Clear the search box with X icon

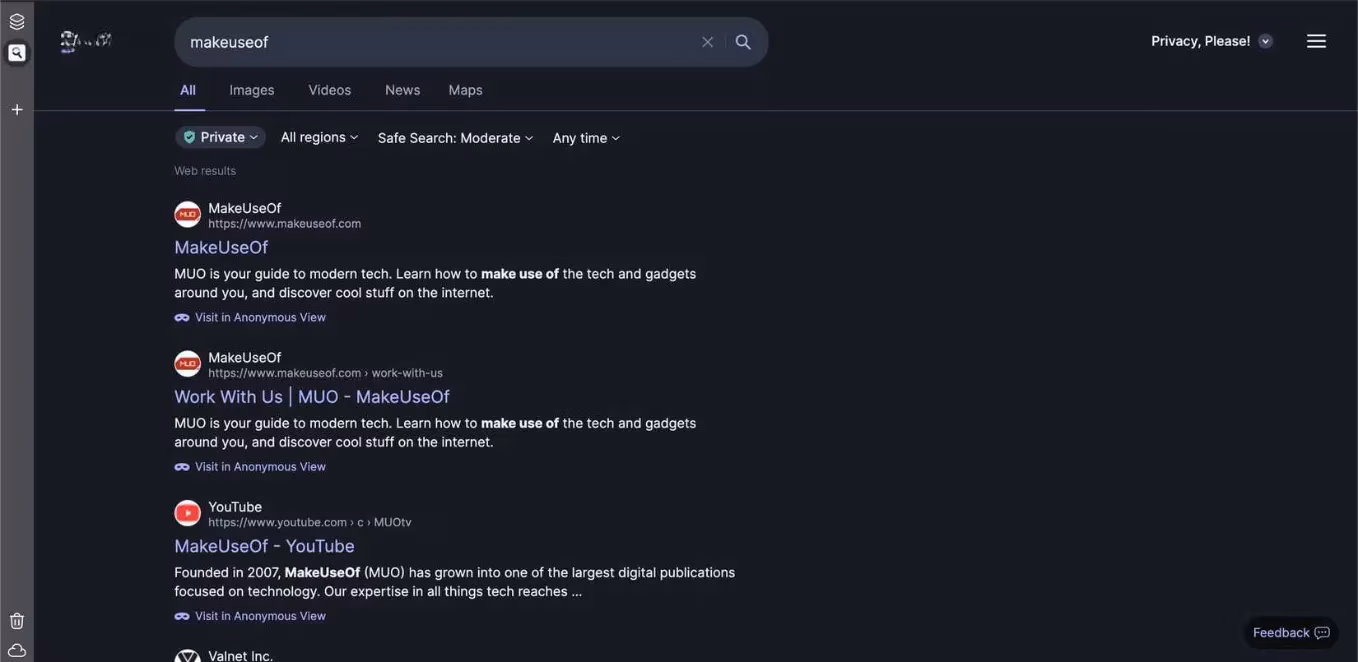click(707, 42)
